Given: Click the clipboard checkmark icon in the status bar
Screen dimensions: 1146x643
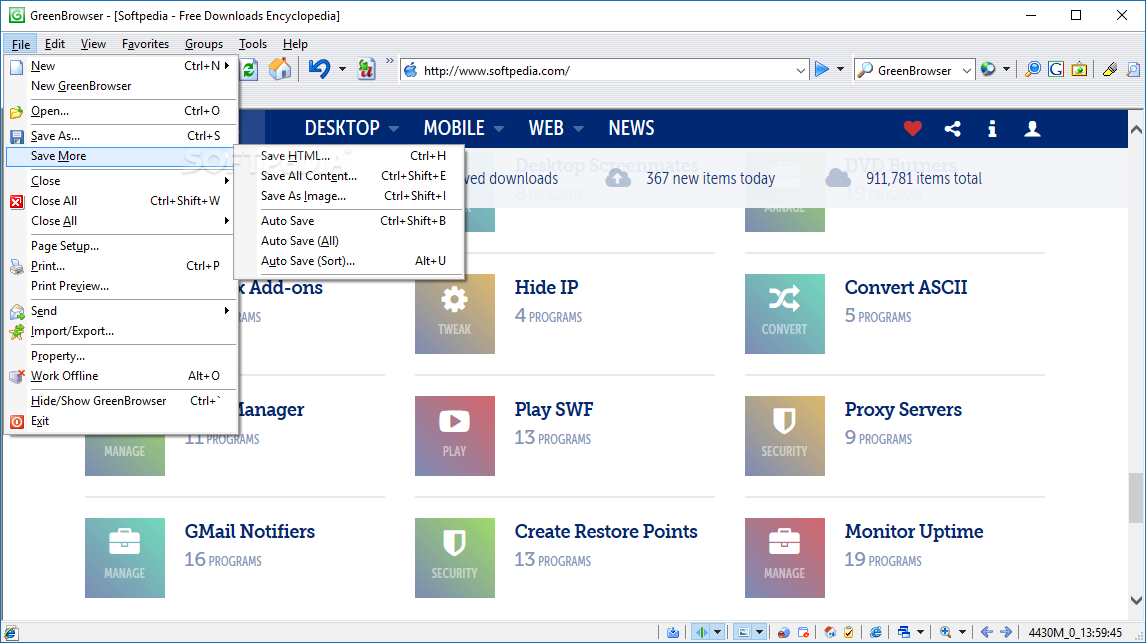Looking at the screenshot, I should pyautogui.click(x=849, y=632).
